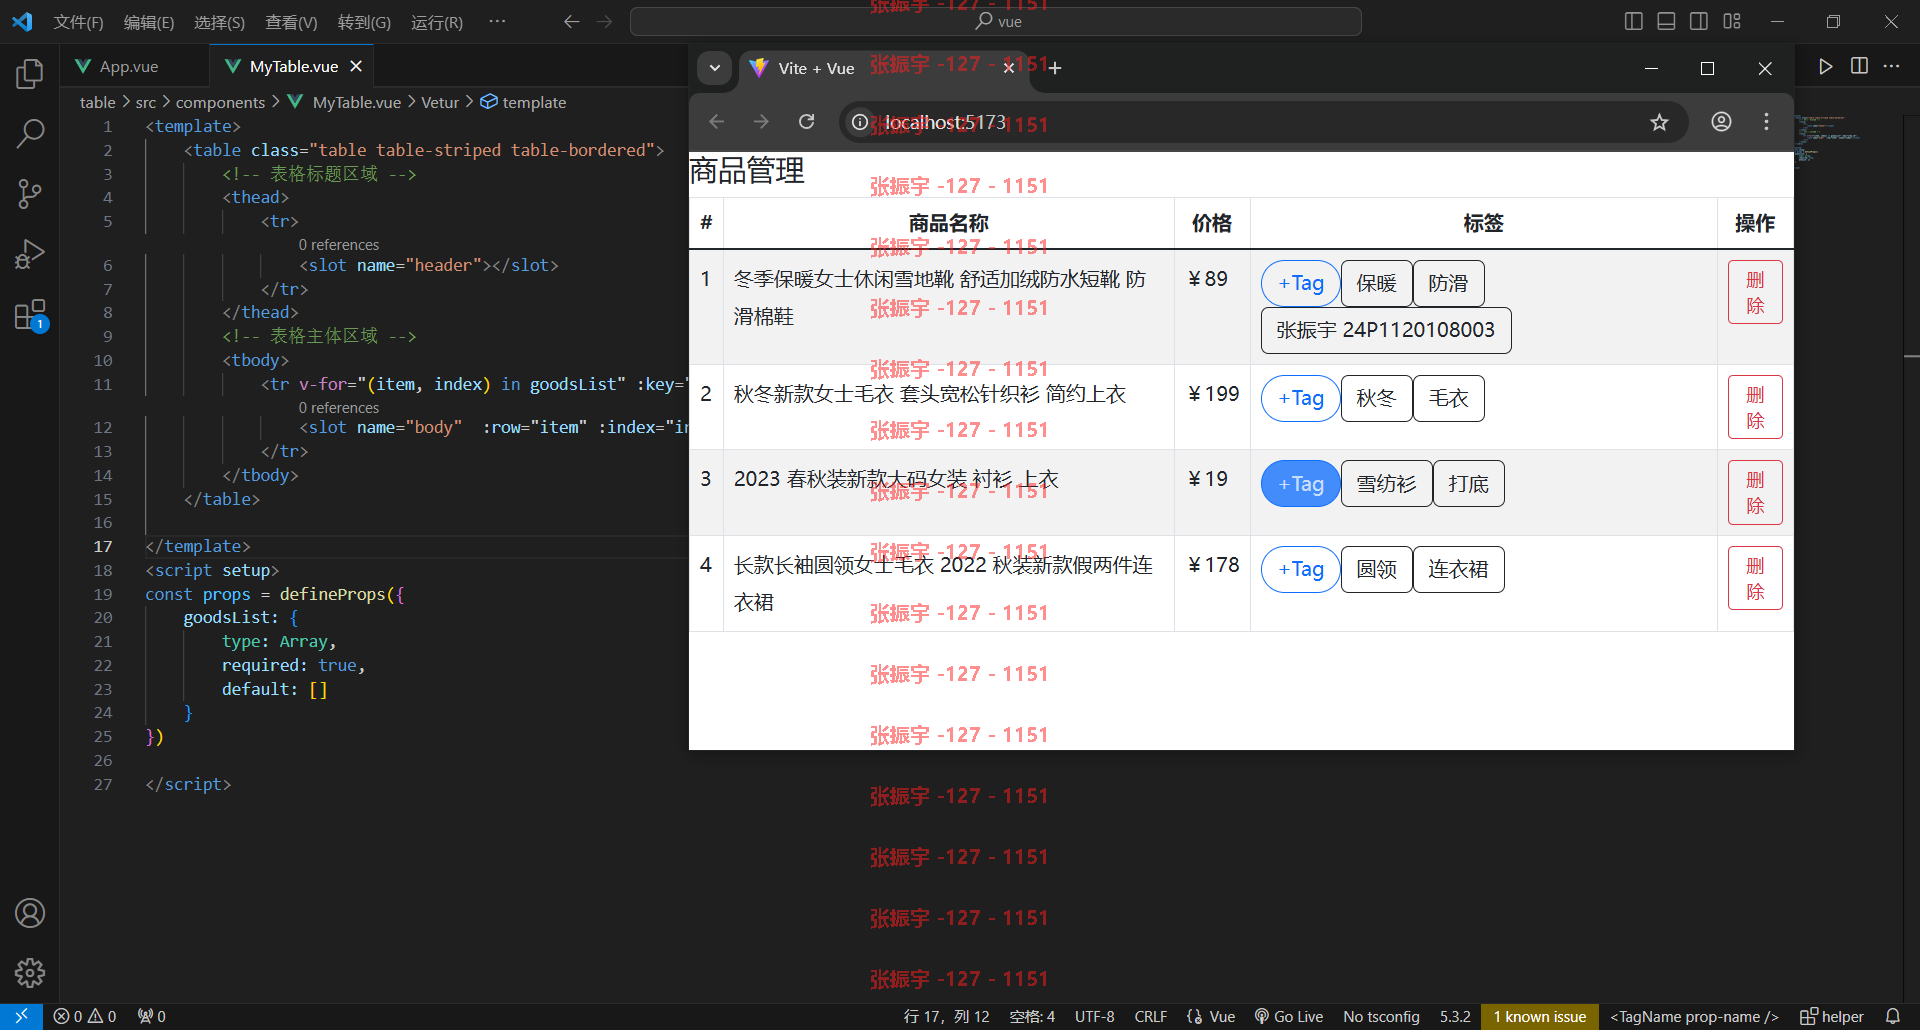Open the Explorer view in activity bar
This screenshot has height=1030, width=1920.
coord(30,73)
